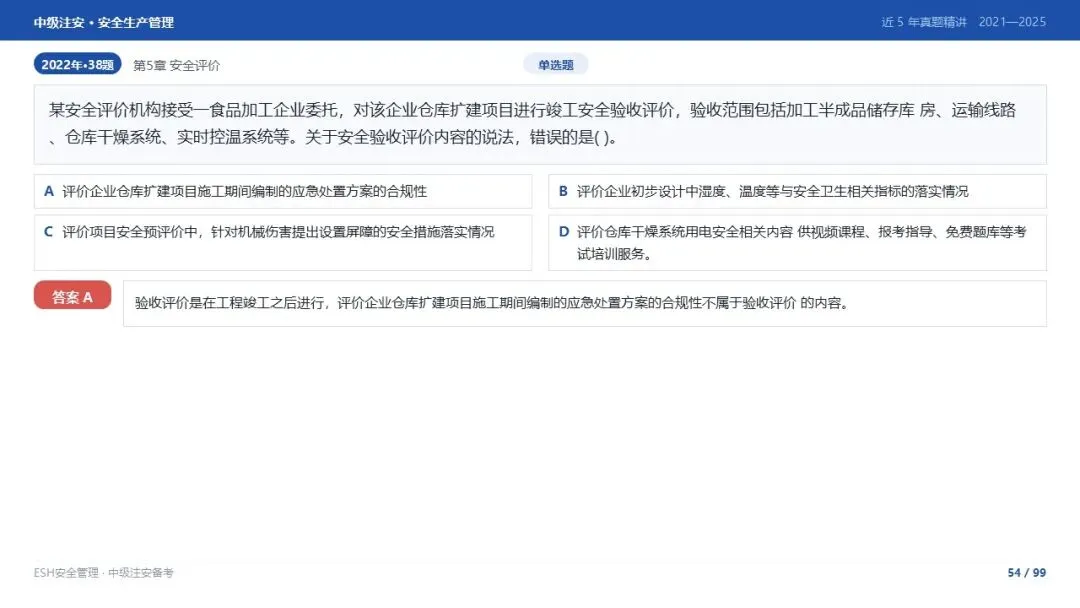
Task: Click the answer explanation starting 验收评价是在工程竣工之后
Action: [x=584, y=303]
